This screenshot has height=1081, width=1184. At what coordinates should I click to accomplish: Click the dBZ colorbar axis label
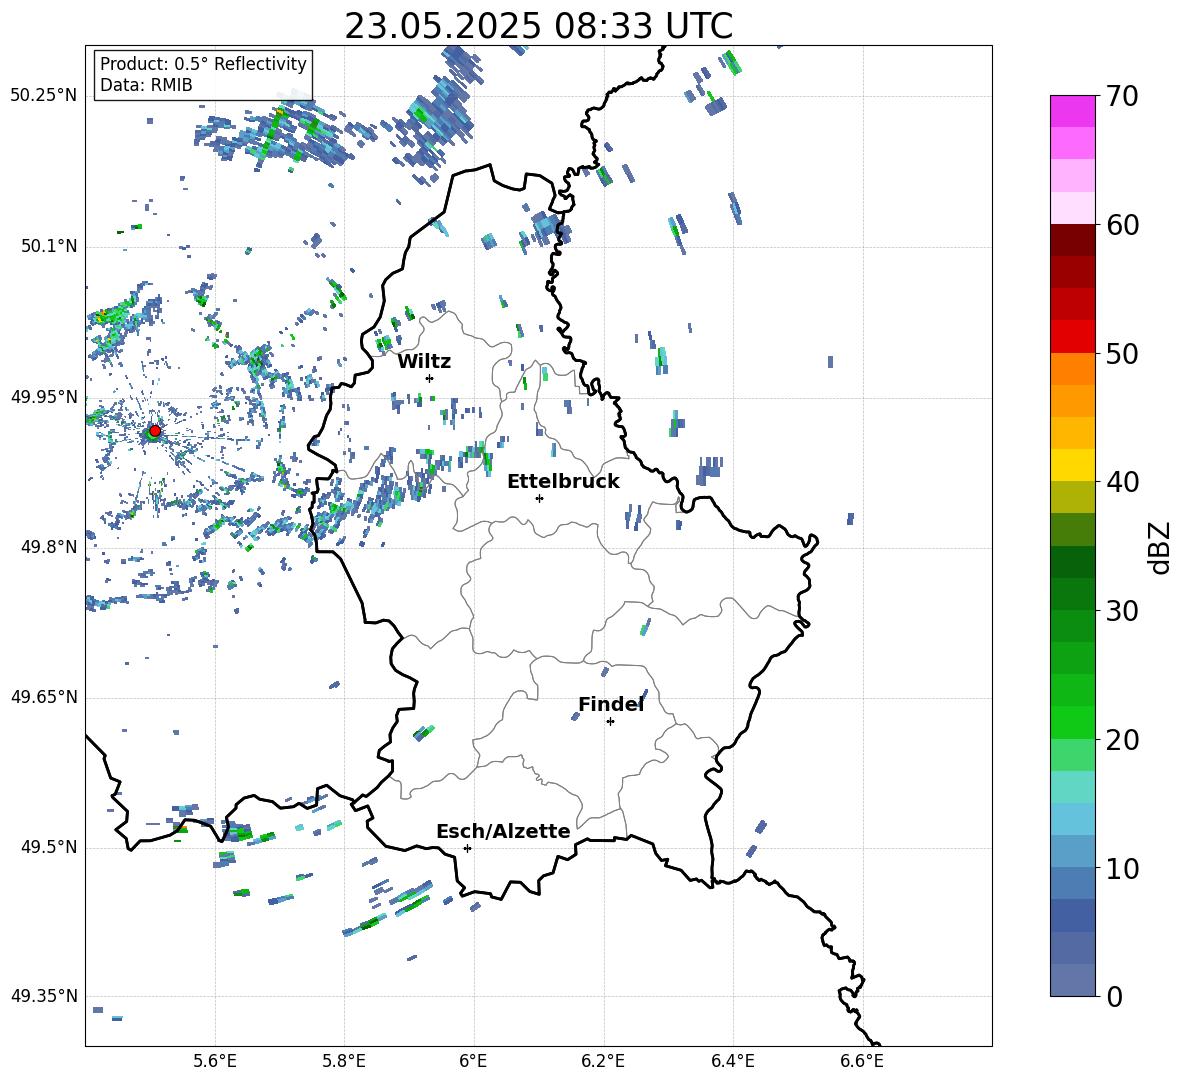pyautogui.click(x=1160, y=547)
